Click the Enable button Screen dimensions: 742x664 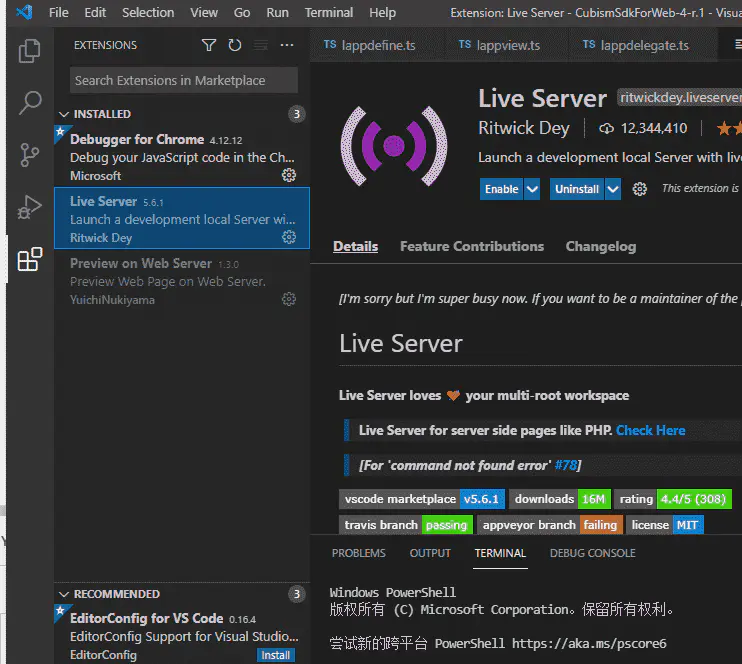[x=501, y=189]
